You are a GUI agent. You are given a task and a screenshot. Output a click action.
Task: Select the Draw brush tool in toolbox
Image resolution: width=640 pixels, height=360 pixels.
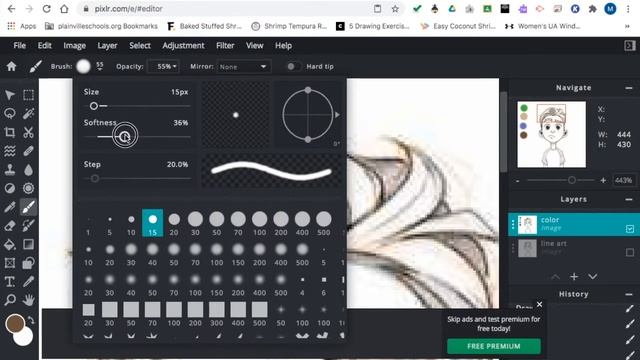[x=28, y=207]
